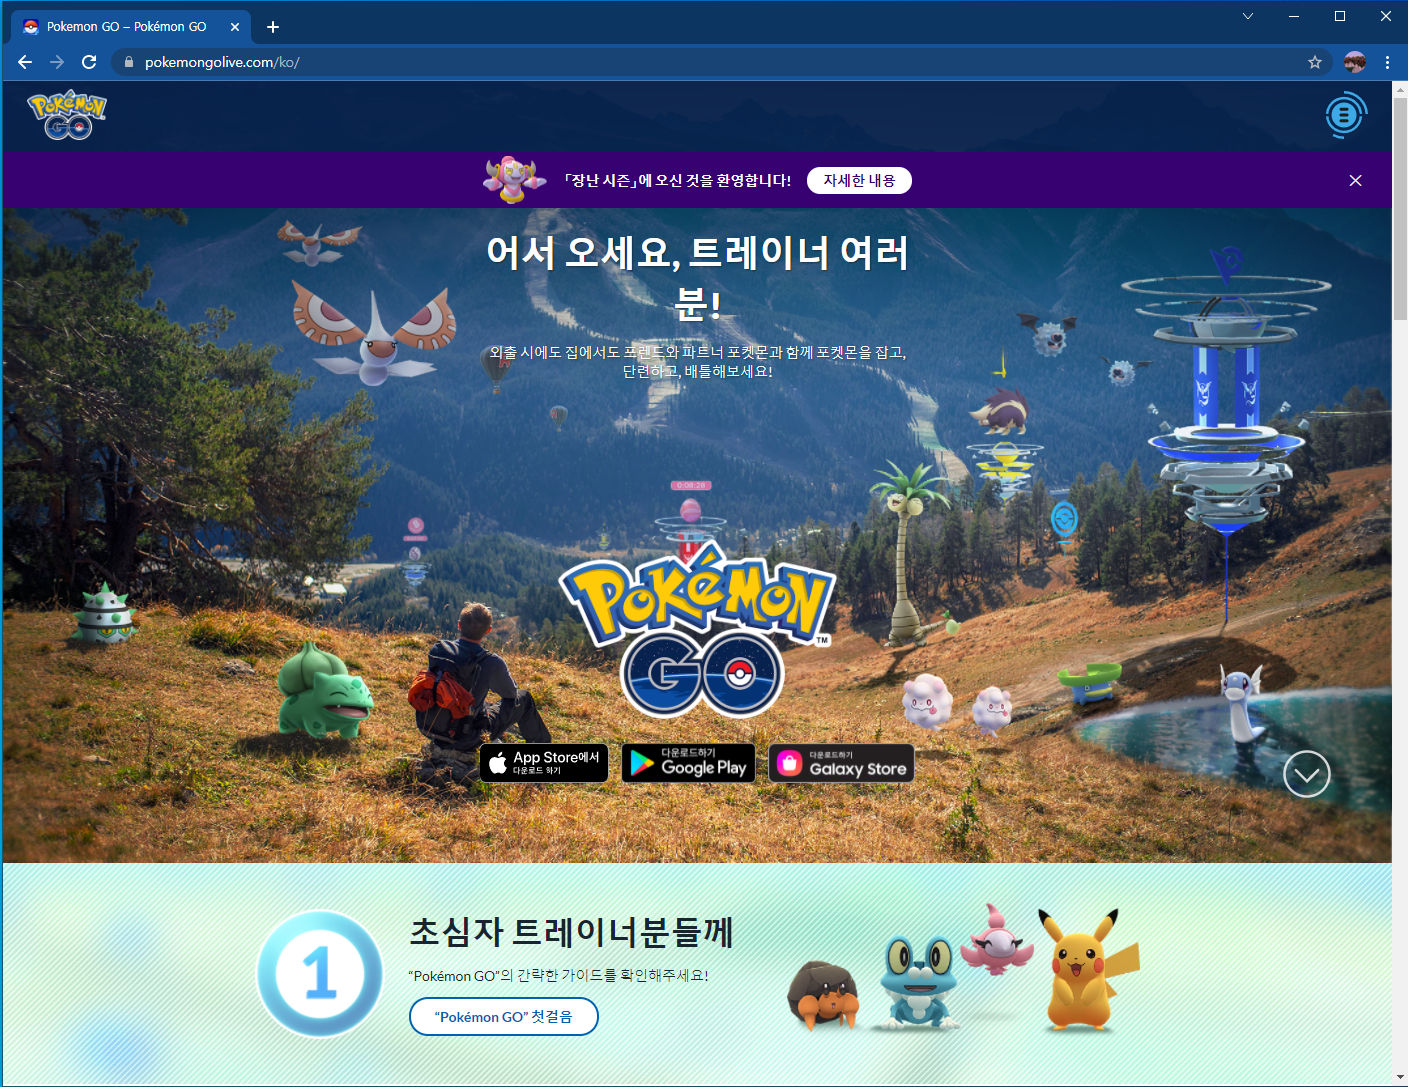Click the Pokémon GO logo in header
This screenshot has height=1087, width=1408.
[67, 115]
